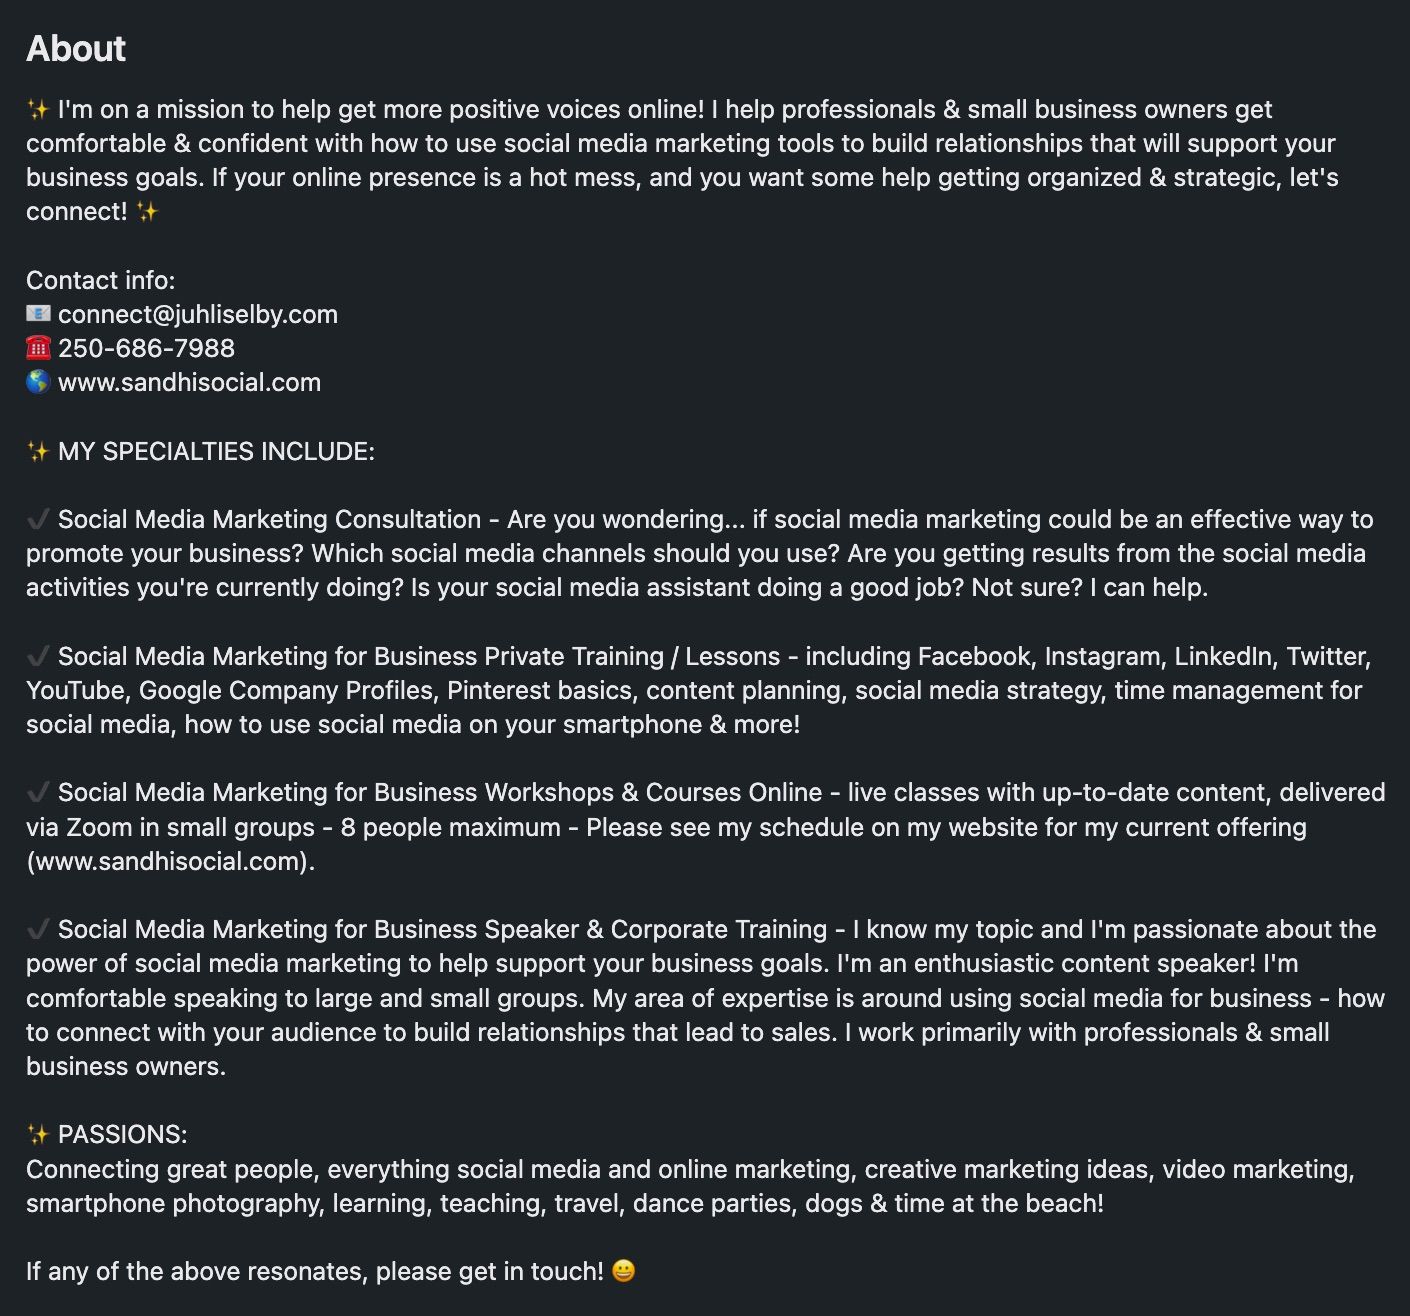The image size is (1410, 1316).
Task: Click the smiley face emoji at the end
Action: pyautogui.click(x=623, y=1271)
